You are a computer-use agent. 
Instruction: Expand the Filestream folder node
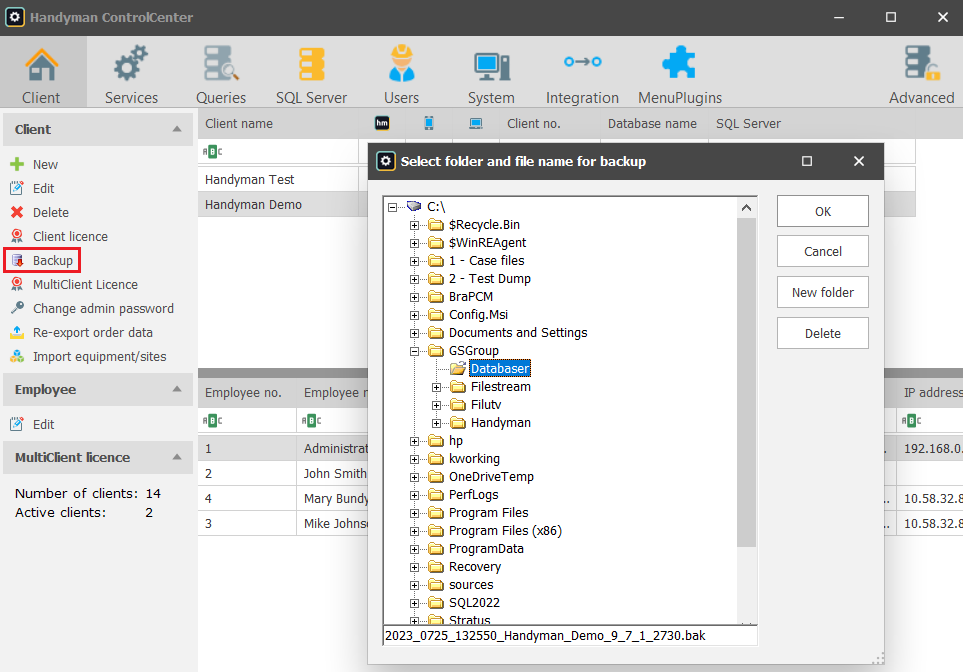(436, 388)
